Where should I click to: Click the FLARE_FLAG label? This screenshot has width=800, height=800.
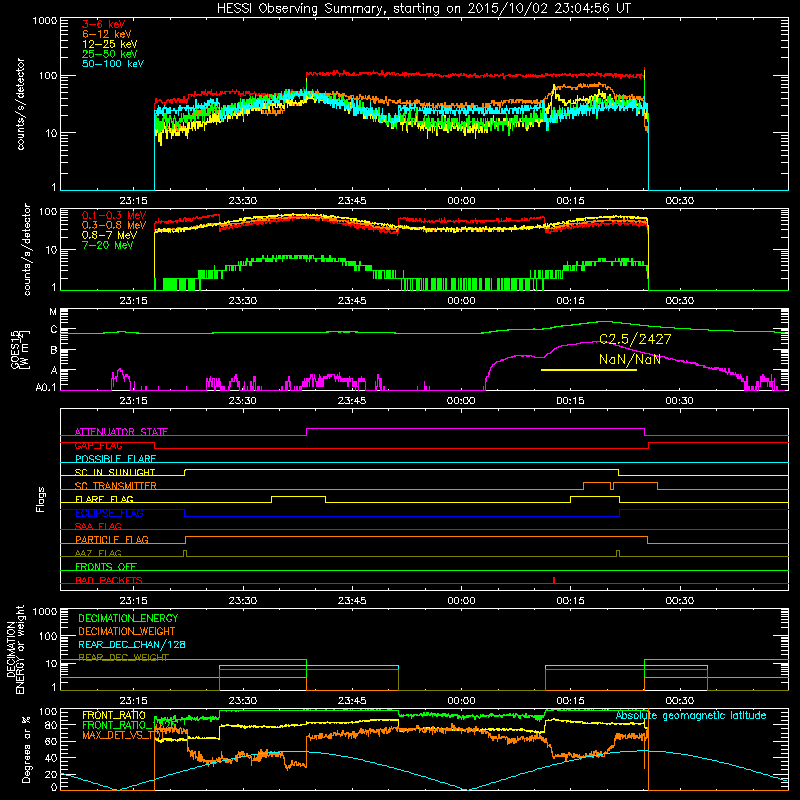click(x=104, y=499)
